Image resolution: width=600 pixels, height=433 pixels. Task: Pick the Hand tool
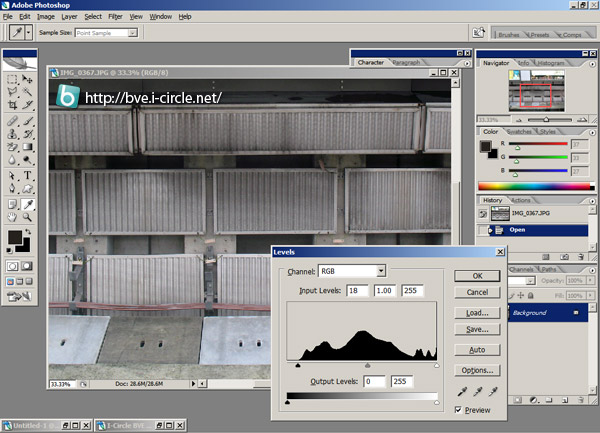click(12, 216)
